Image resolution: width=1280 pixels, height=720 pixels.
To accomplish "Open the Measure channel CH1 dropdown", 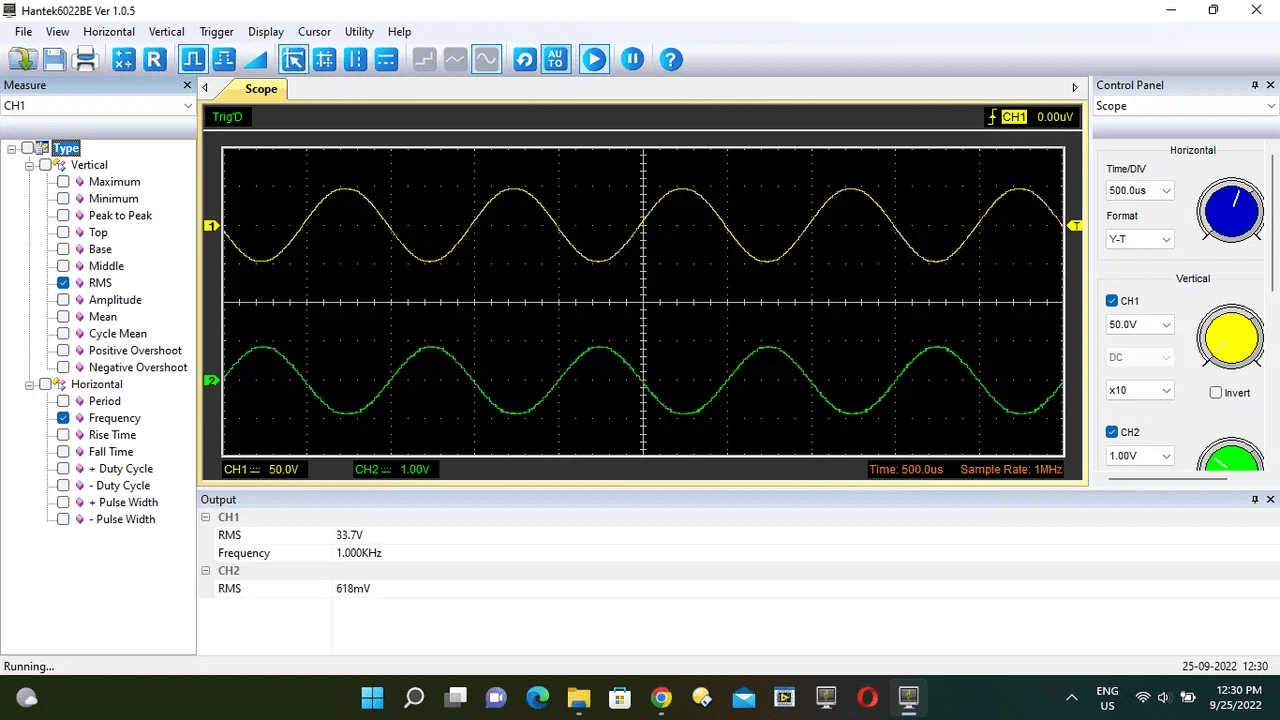I will click(98, 106).
